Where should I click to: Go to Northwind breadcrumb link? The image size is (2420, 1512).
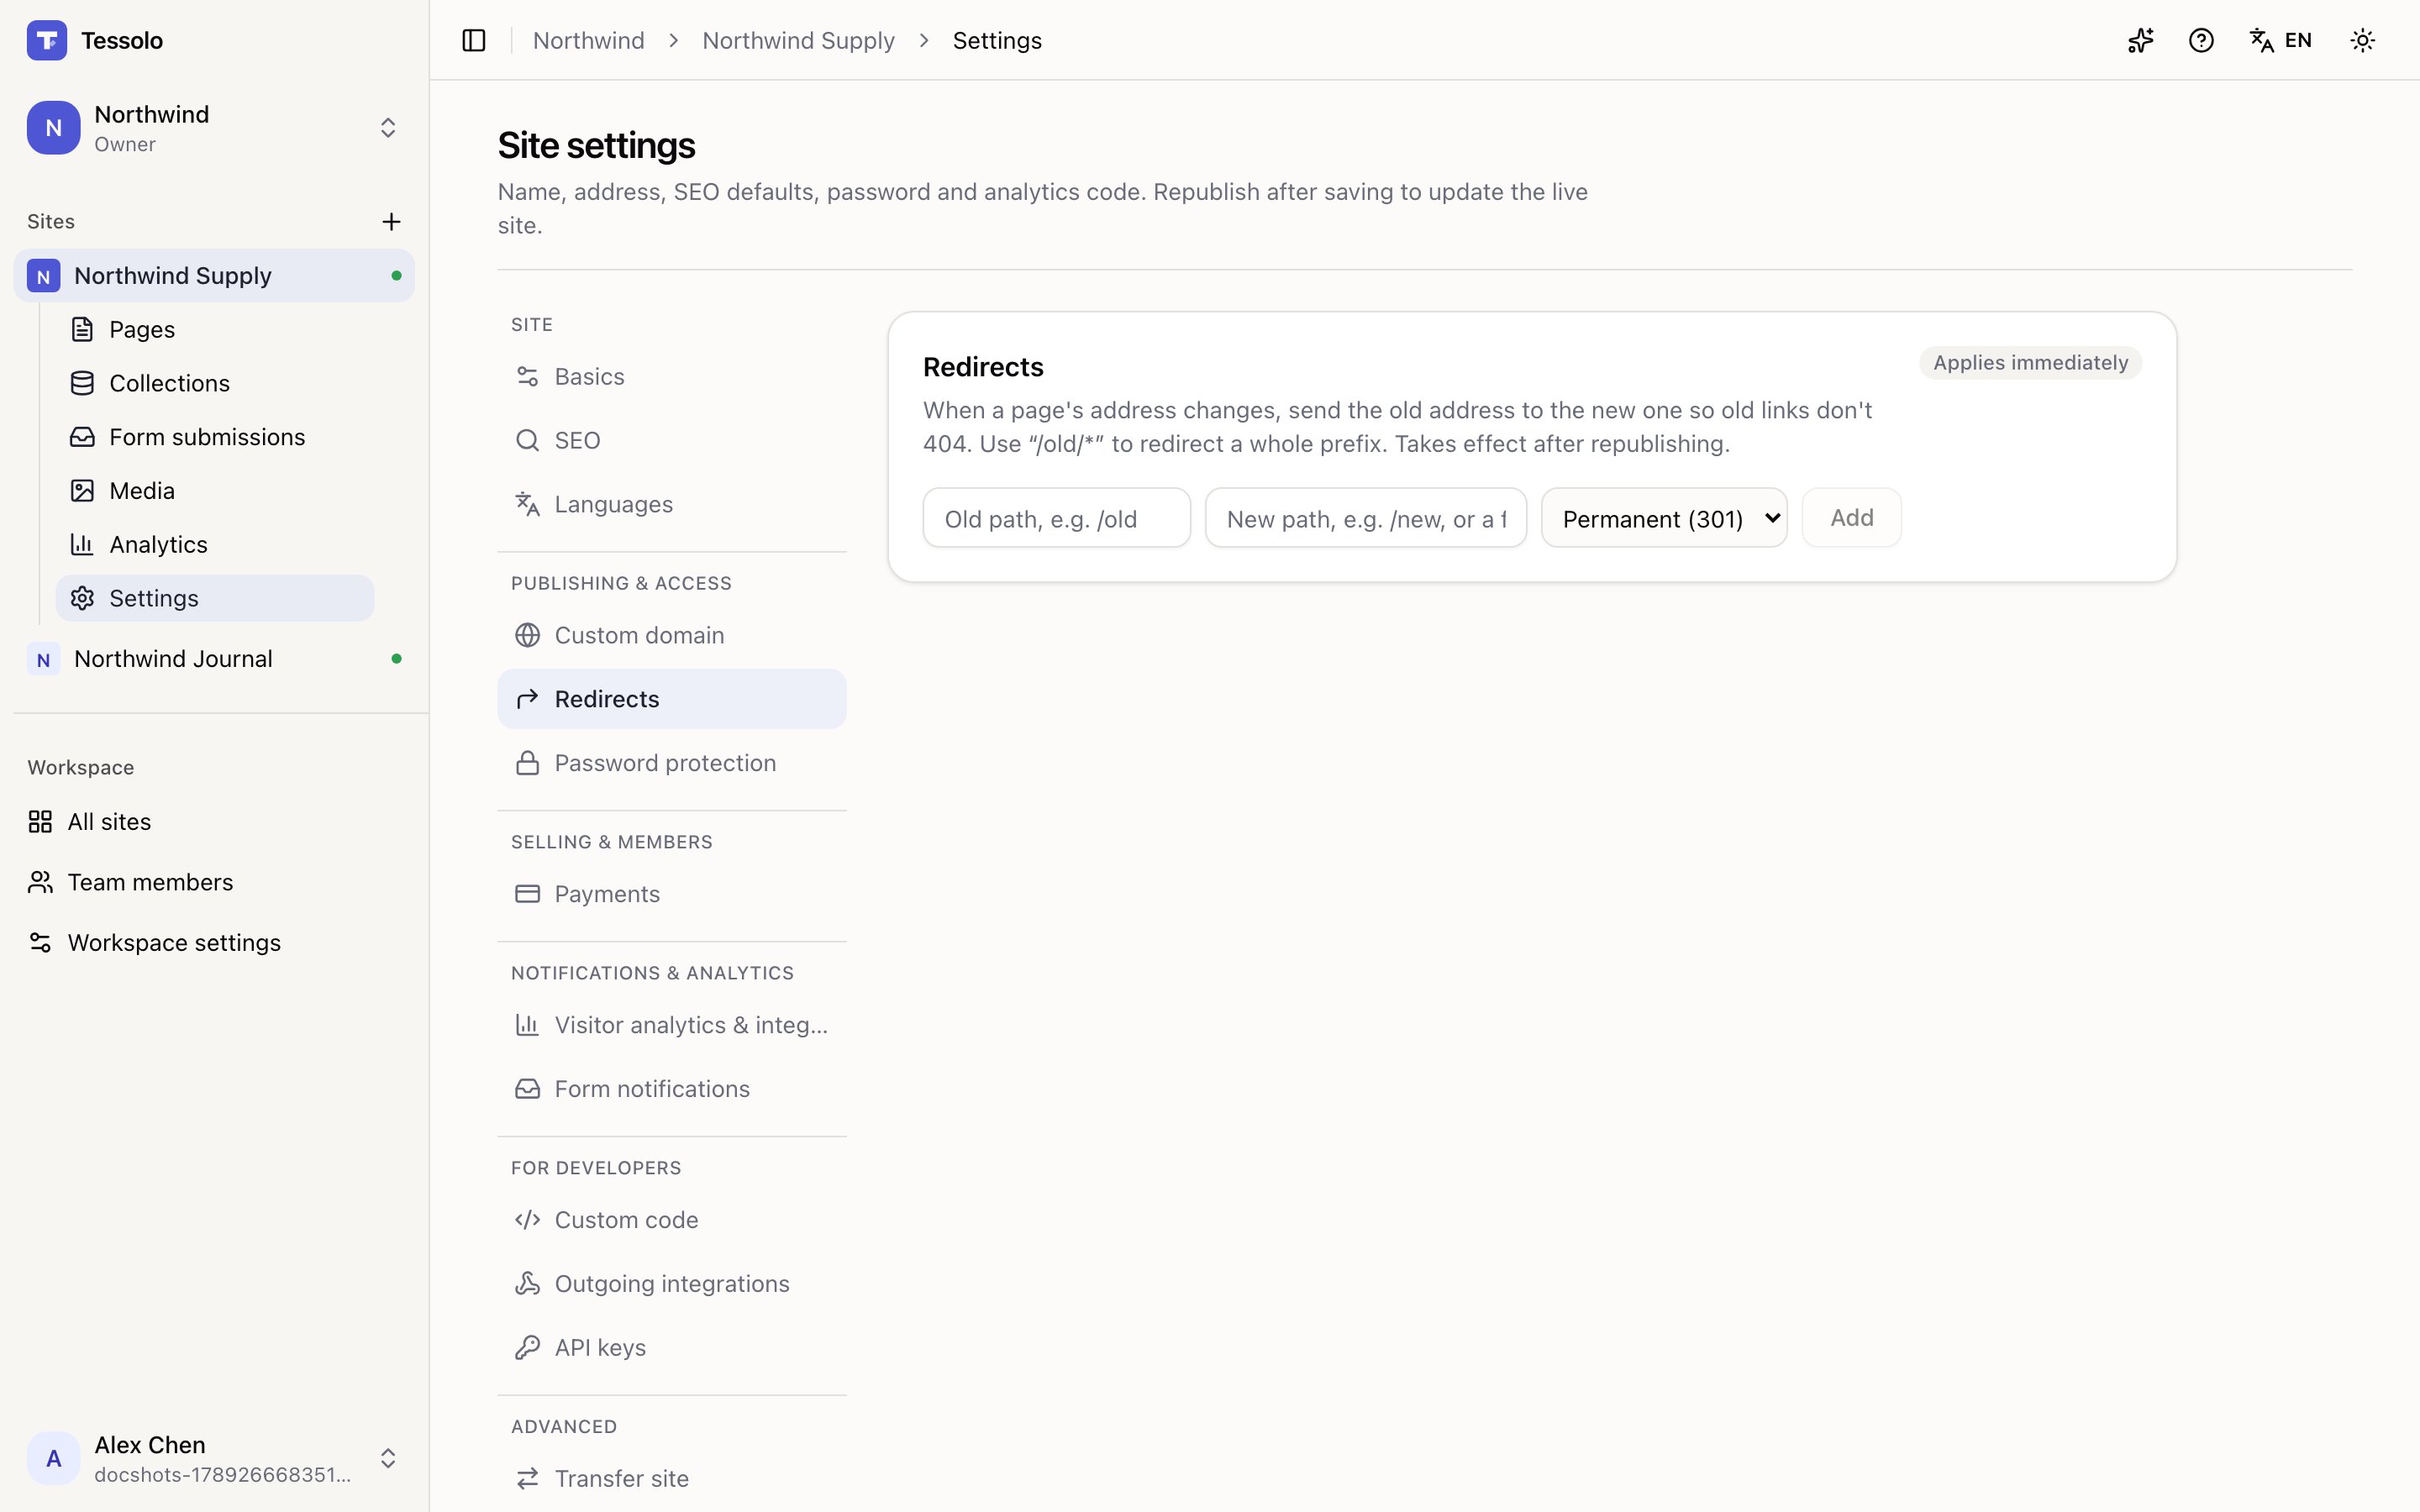pyautogui.click(x=589, y=41)
